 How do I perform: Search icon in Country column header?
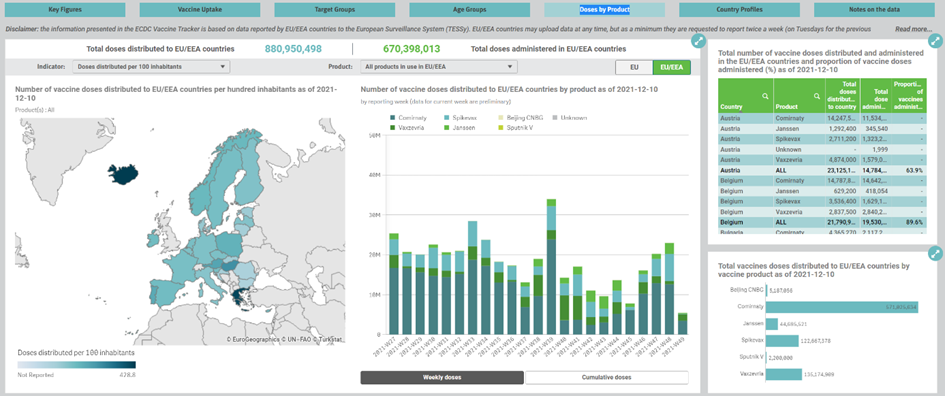[x=765, y=95]
